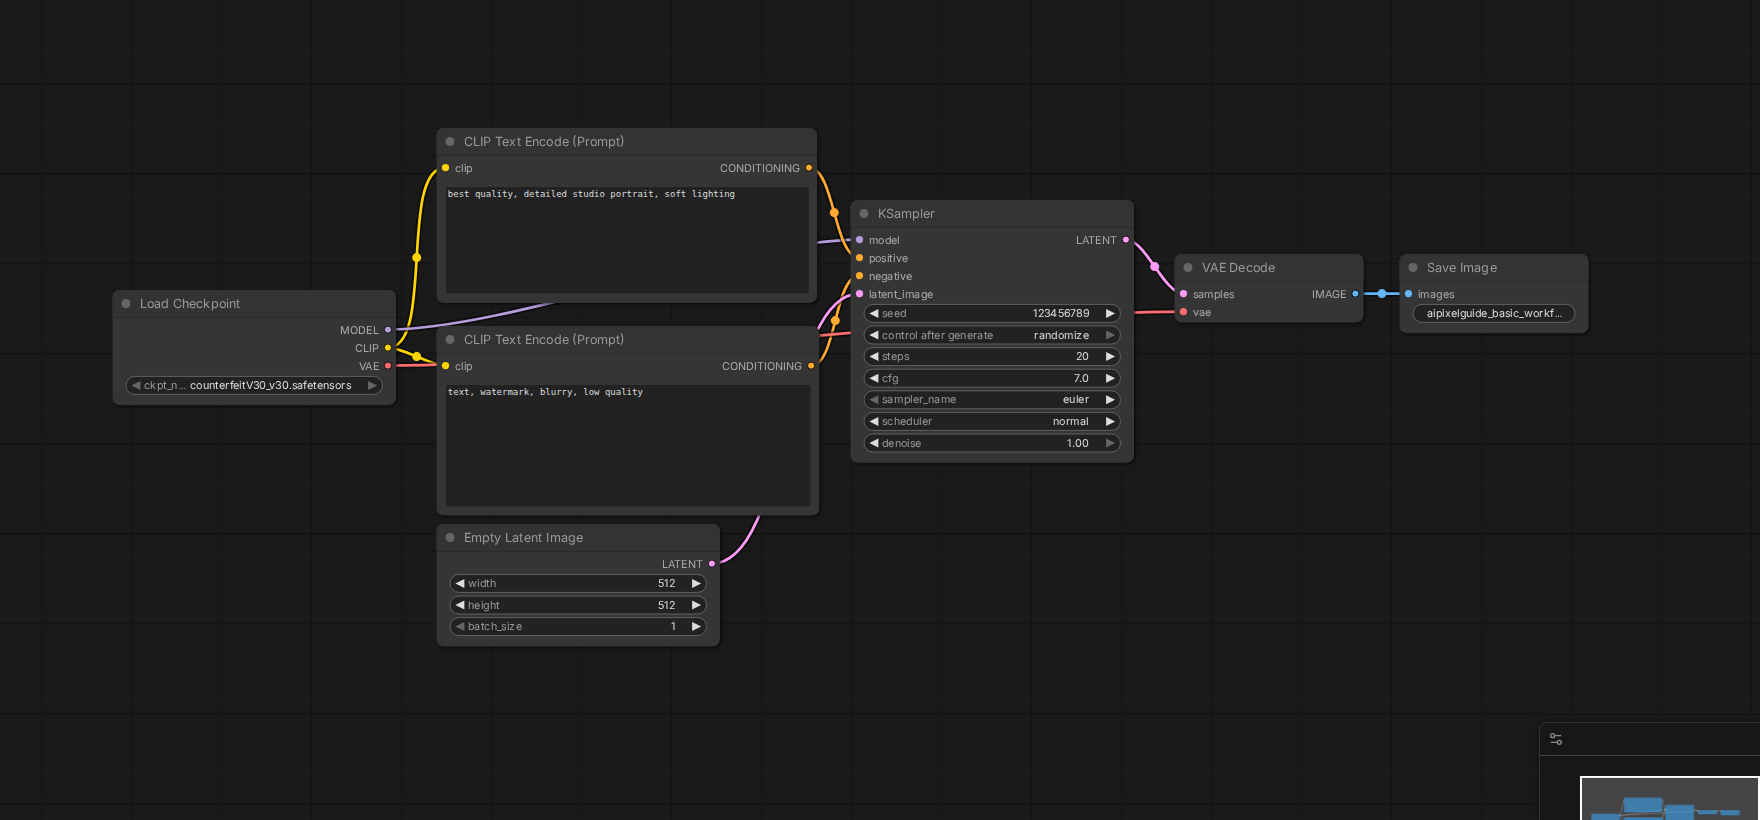Image resolution: width=1760 pixels, height=820 pixels.
Task: Collapse the KSampler node via its title dot
Action: click(x=864, y=214)
